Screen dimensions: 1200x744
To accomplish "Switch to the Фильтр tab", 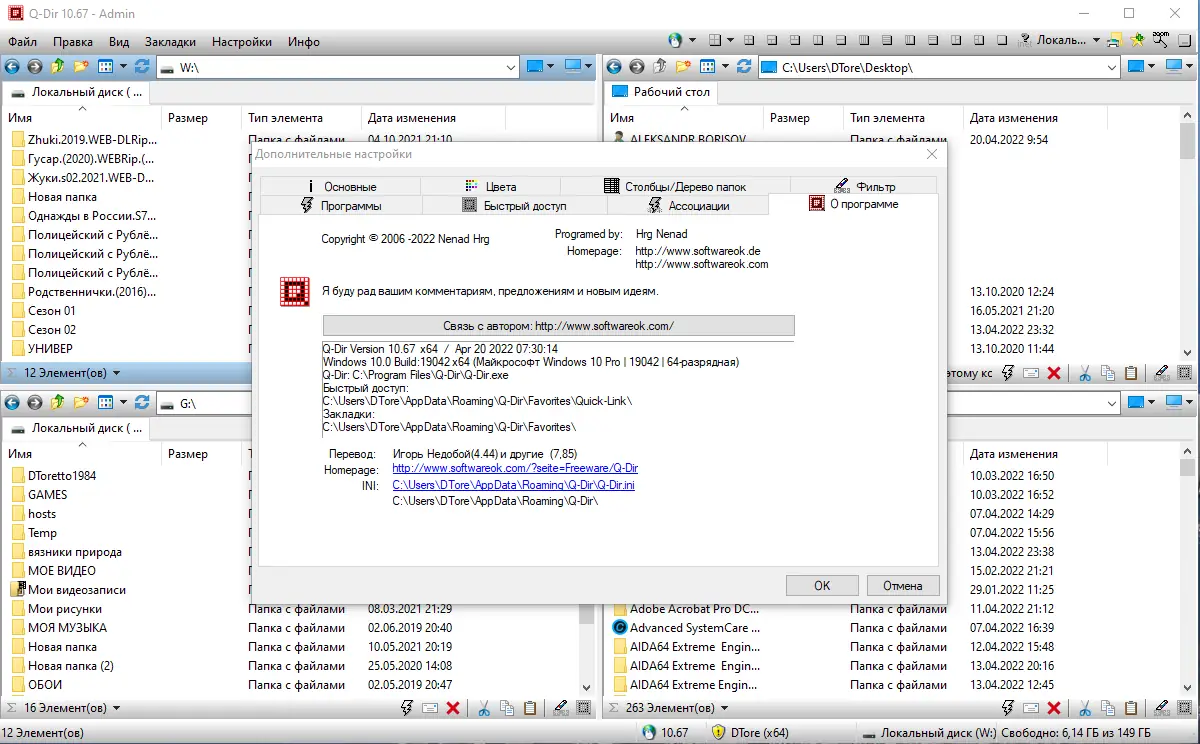I will pyautogui.click(x=864, y=186).
